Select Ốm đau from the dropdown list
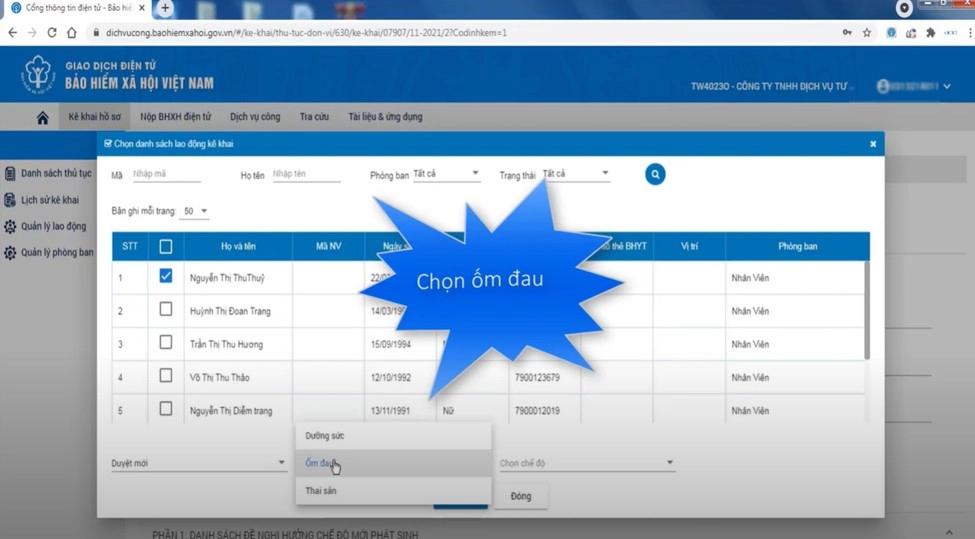The image size is (975, 539). (321, 463)
